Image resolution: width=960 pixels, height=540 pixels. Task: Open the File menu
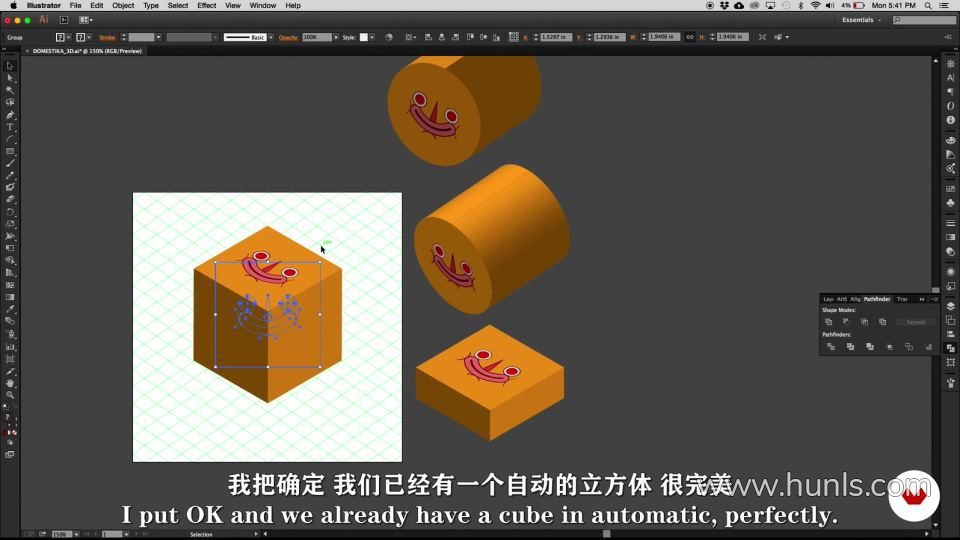click(x=75, y=6)
